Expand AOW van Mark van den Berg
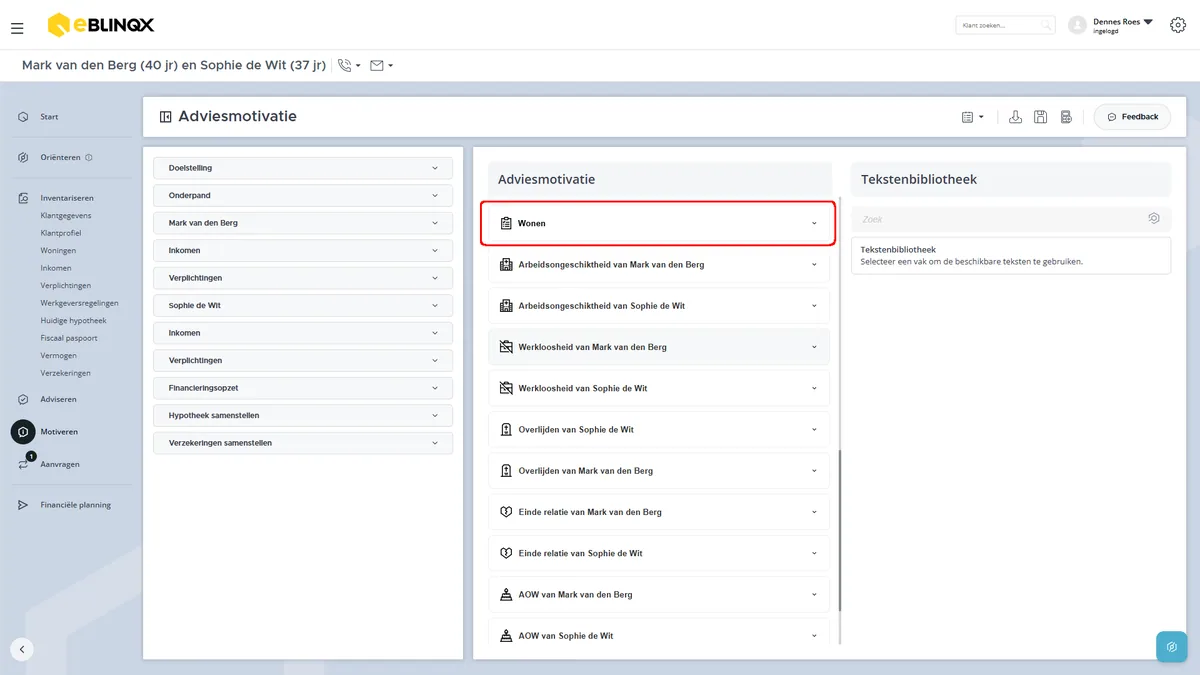Screen dimensions: 1200x675 659,594
